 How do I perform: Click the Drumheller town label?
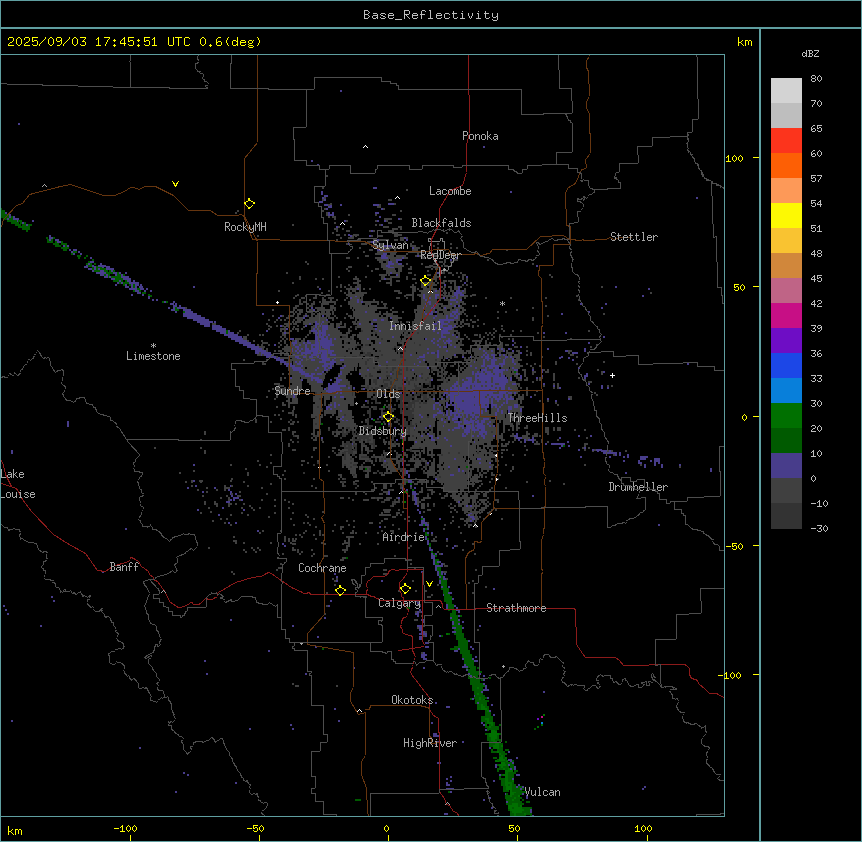coord(638,487)
